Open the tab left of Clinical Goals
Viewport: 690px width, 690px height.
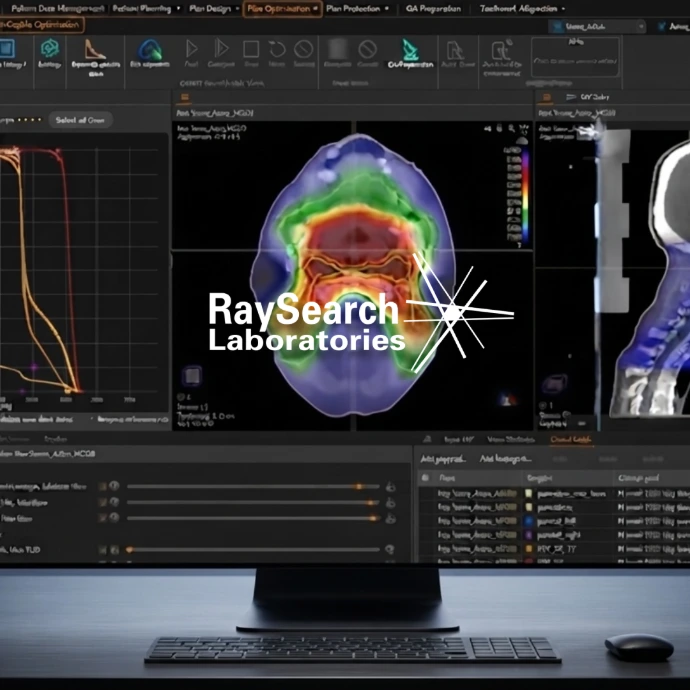pyautogui.click(x=510, y=440)
